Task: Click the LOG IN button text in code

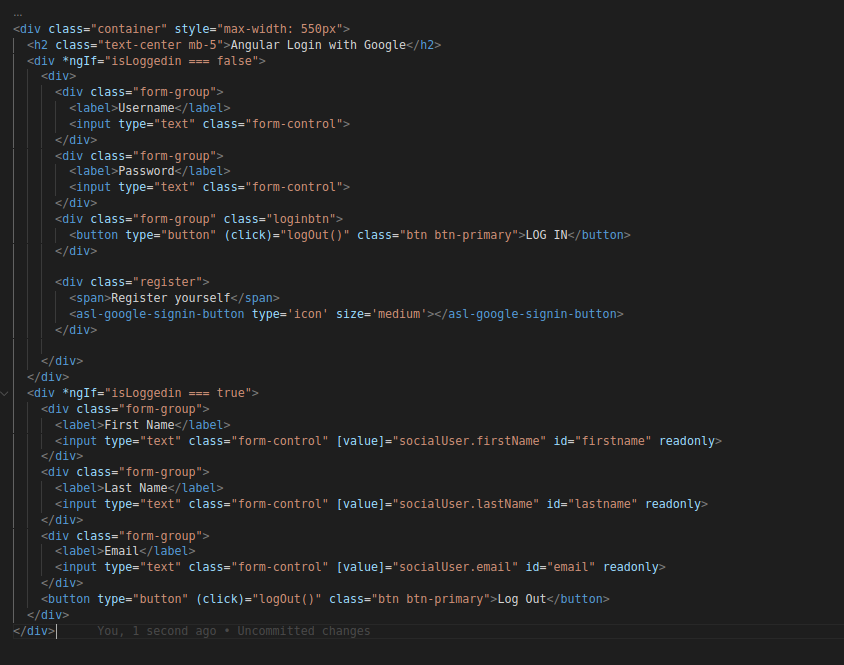Action: [546, 235]
